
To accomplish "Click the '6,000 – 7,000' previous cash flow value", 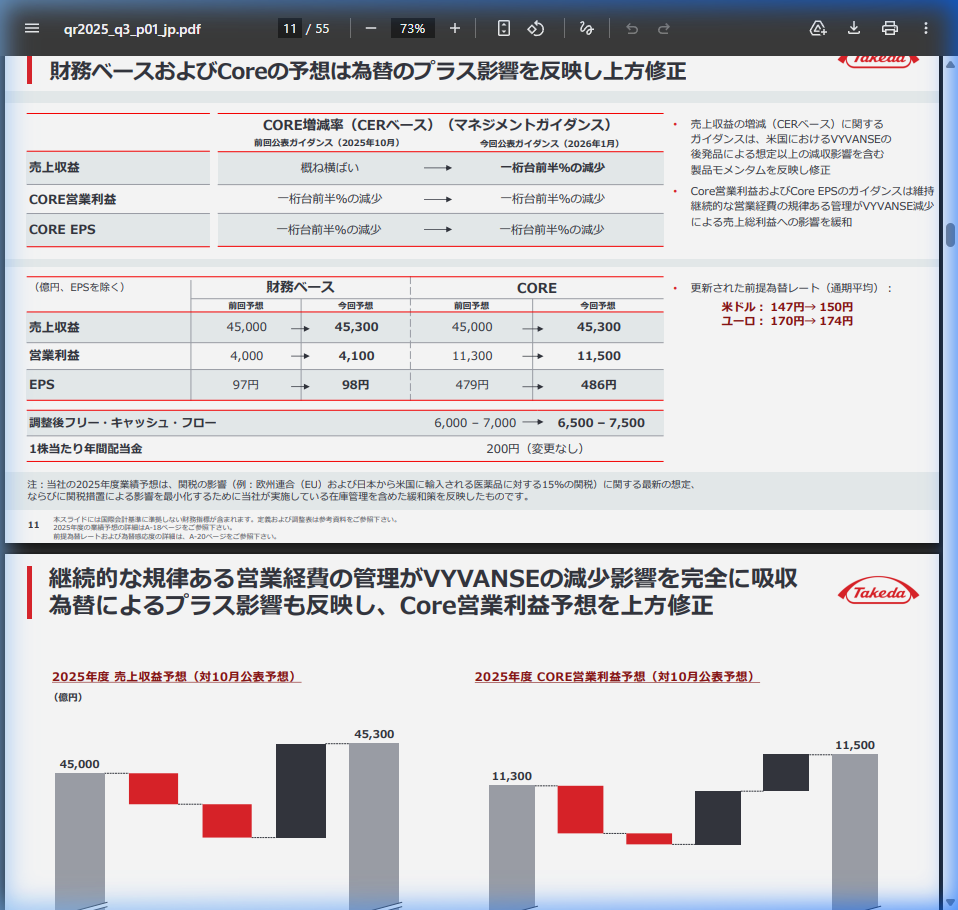I will 475,423.
